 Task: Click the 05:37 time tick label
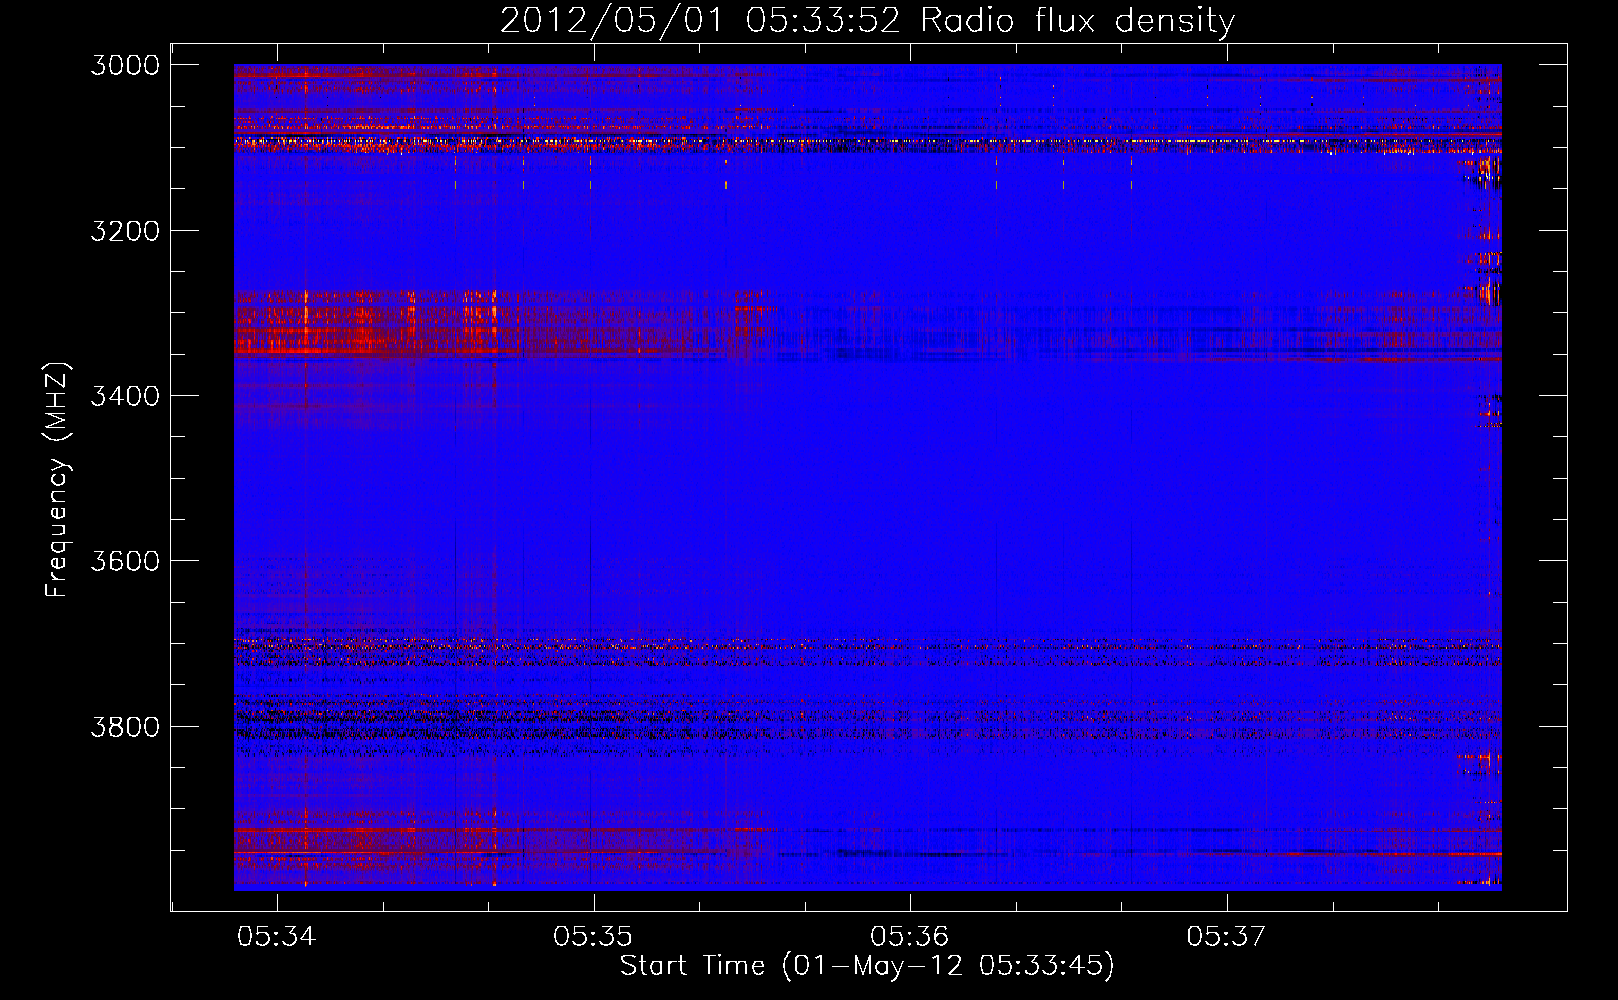point(1226,937)
